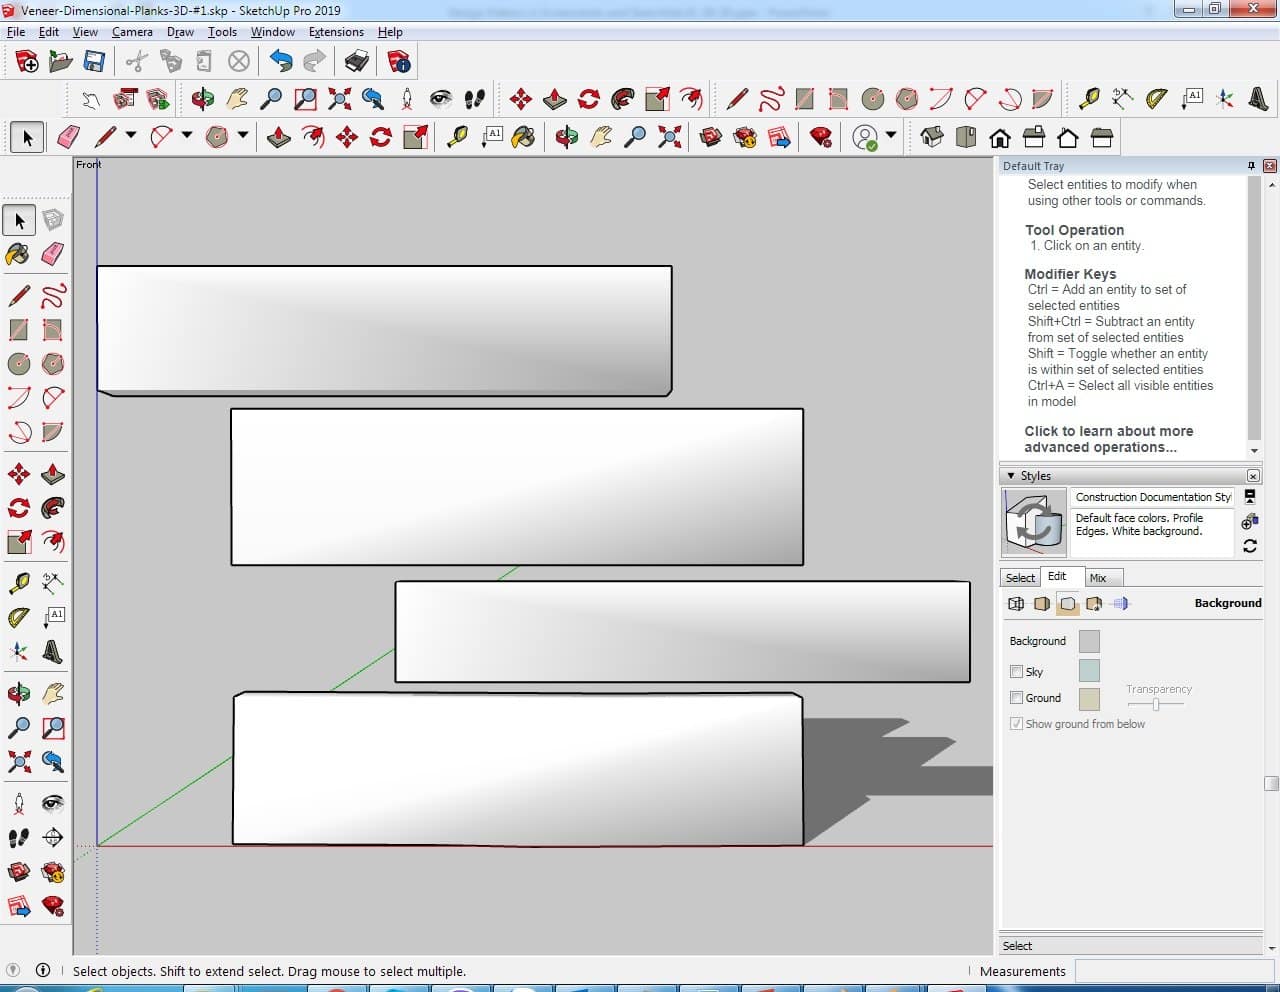Viewport: 1280px width, 992px height.
Task: Collapse the Styles panel
Action: [x=1011, y=476]
